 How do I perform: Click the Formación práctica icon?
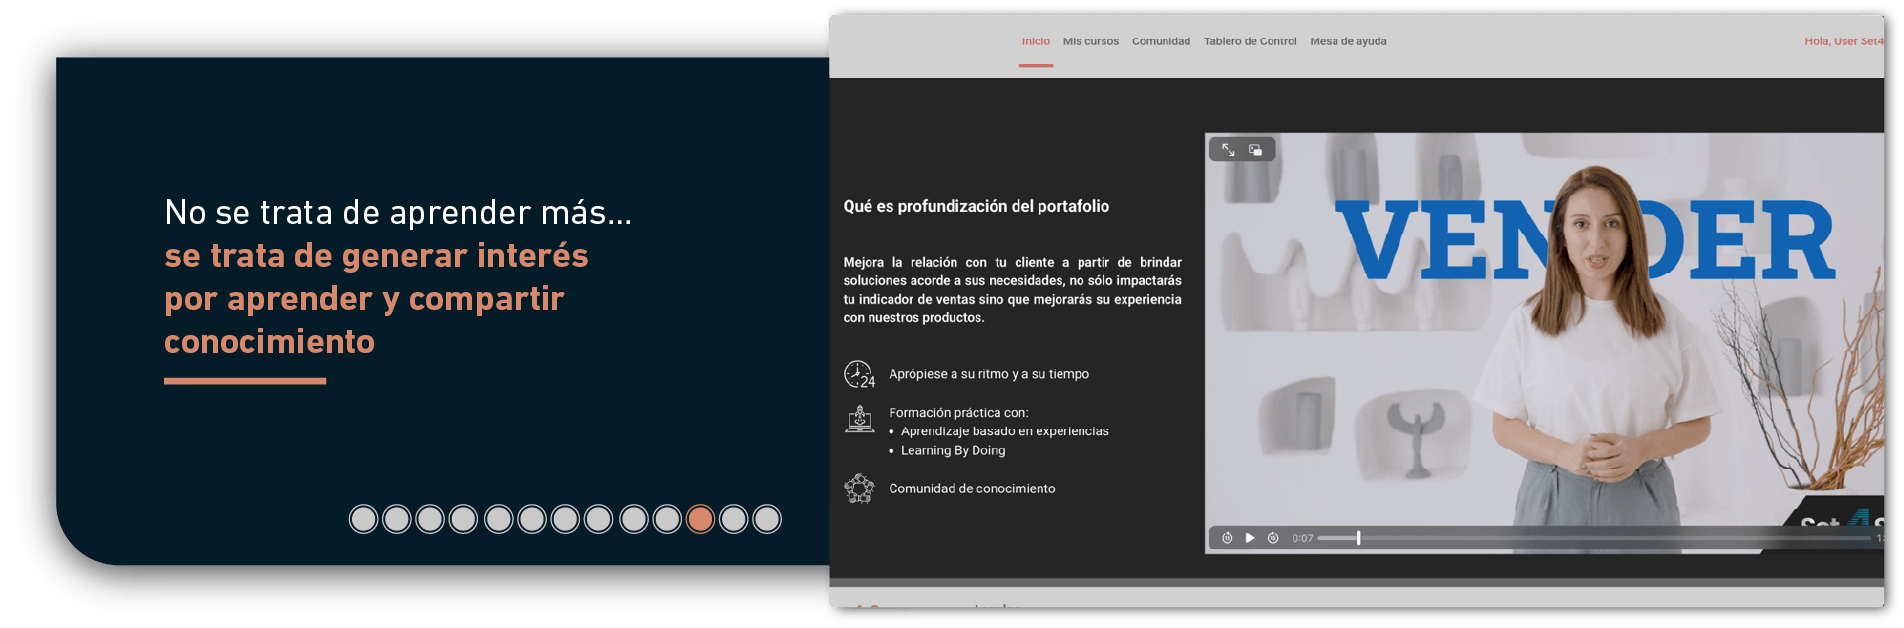tap(859, 418)
